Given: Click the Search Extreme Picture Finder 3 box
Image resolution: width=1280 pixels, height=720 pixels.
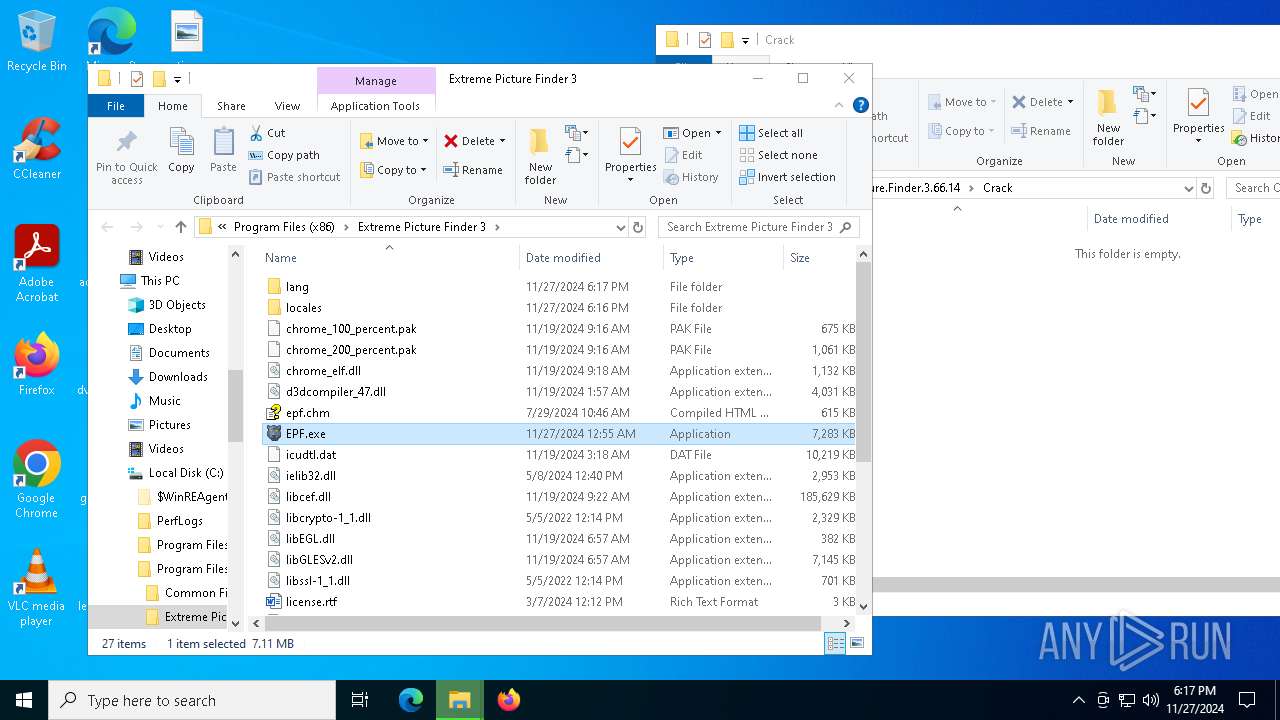Looking at the screenshot, I should coord(758,227).
